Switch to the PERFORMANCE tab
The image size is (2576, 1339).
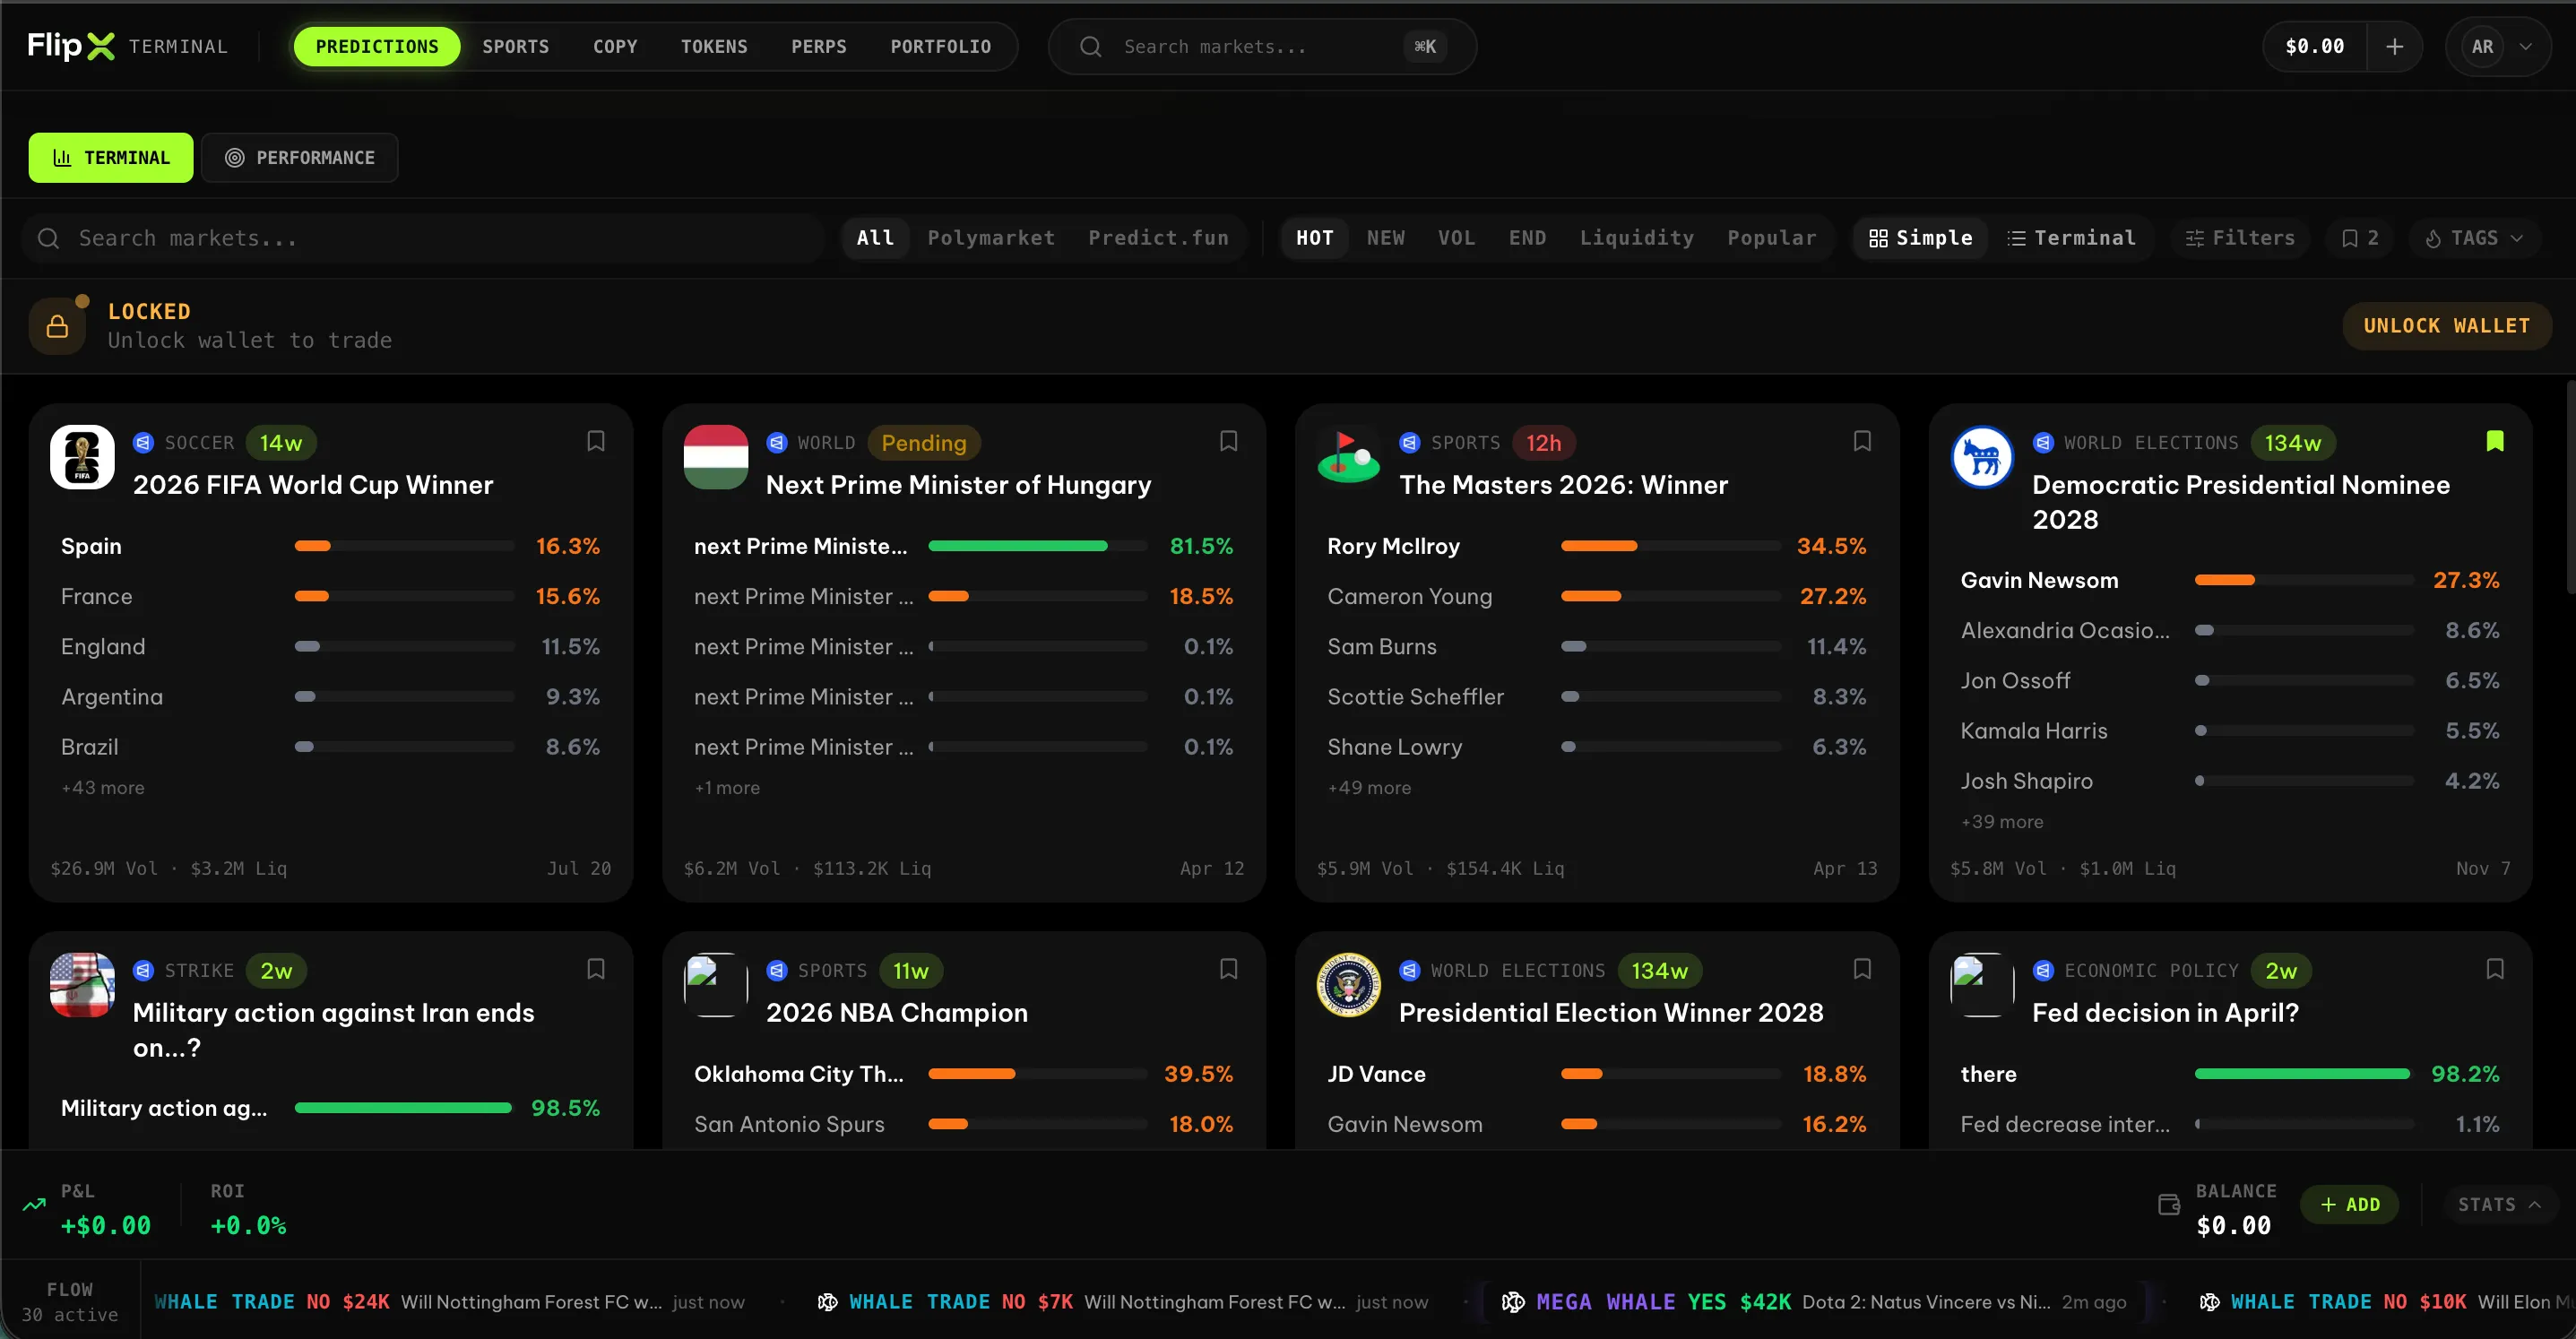click(x=300, y=157)
